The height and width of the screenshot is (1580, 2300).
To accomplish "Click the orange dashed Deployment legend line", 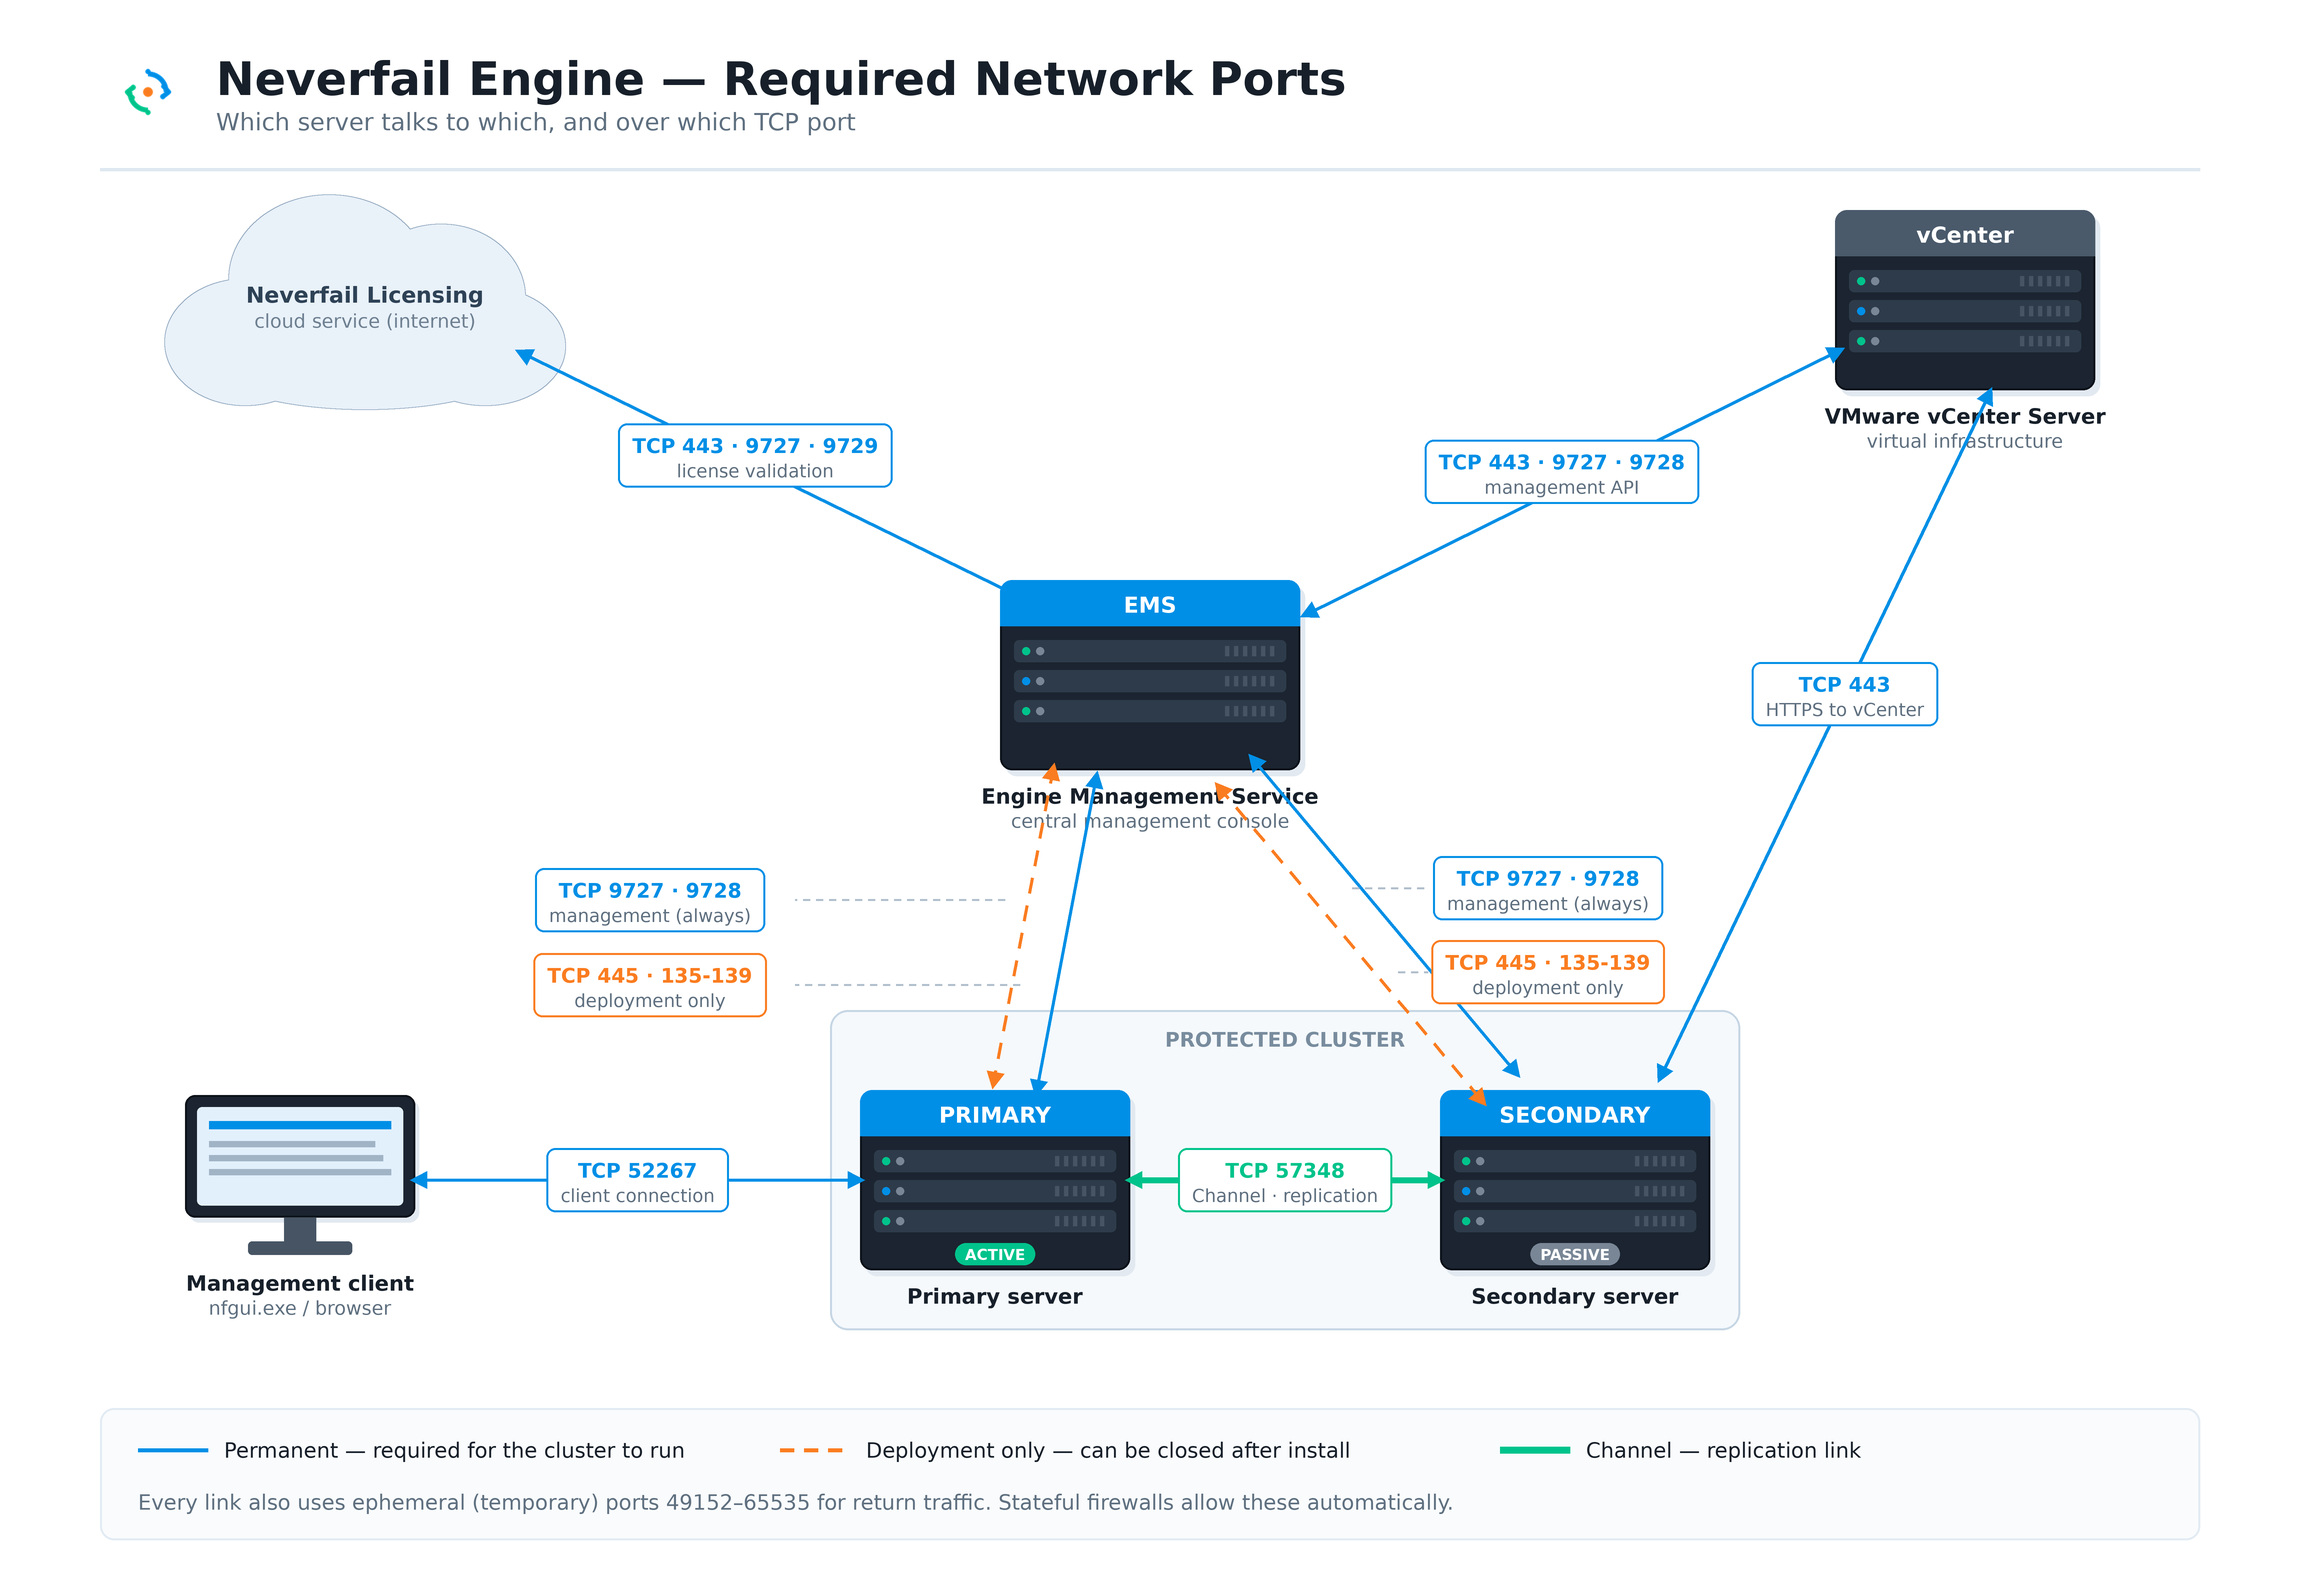I will [812, 1450].
